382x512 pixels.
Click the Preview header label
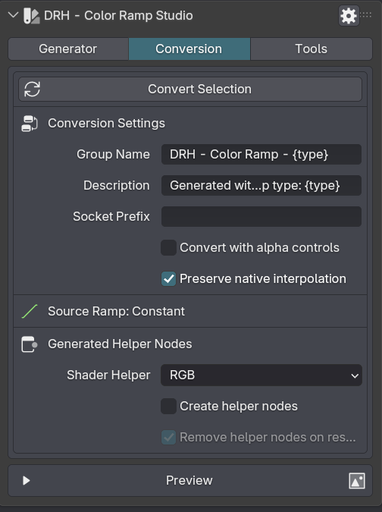tap(189, 481)
